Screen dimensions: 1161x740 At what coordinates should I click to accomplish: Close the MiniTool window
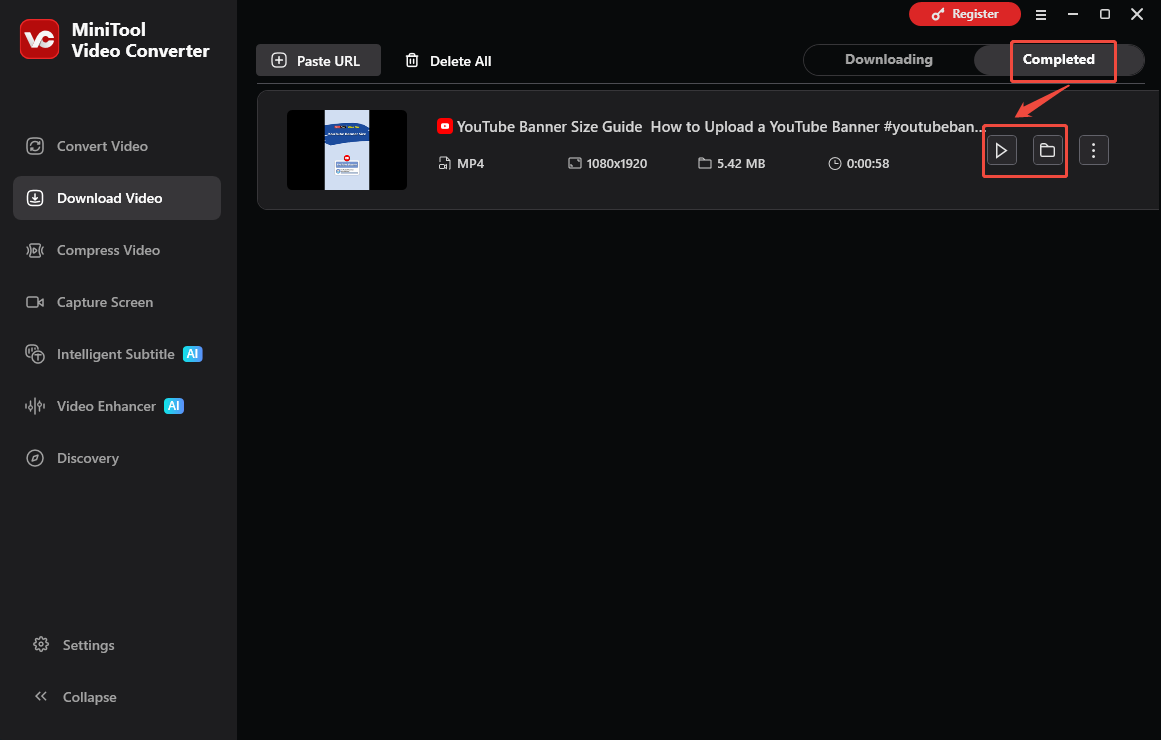tap(1137, 14)
